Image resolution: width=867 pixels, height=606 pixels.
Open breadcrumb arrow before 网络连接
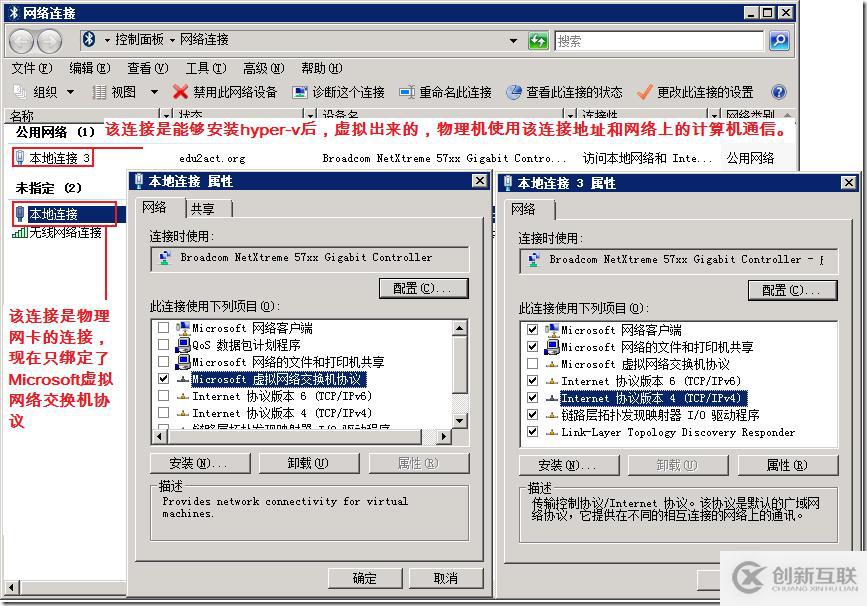172,40
